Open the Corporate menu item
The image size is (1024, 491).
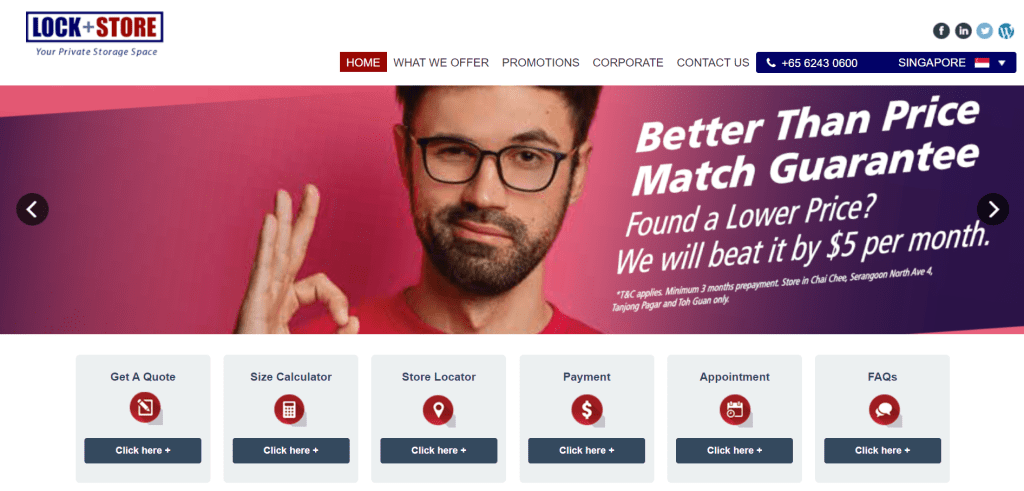[628, 63]
